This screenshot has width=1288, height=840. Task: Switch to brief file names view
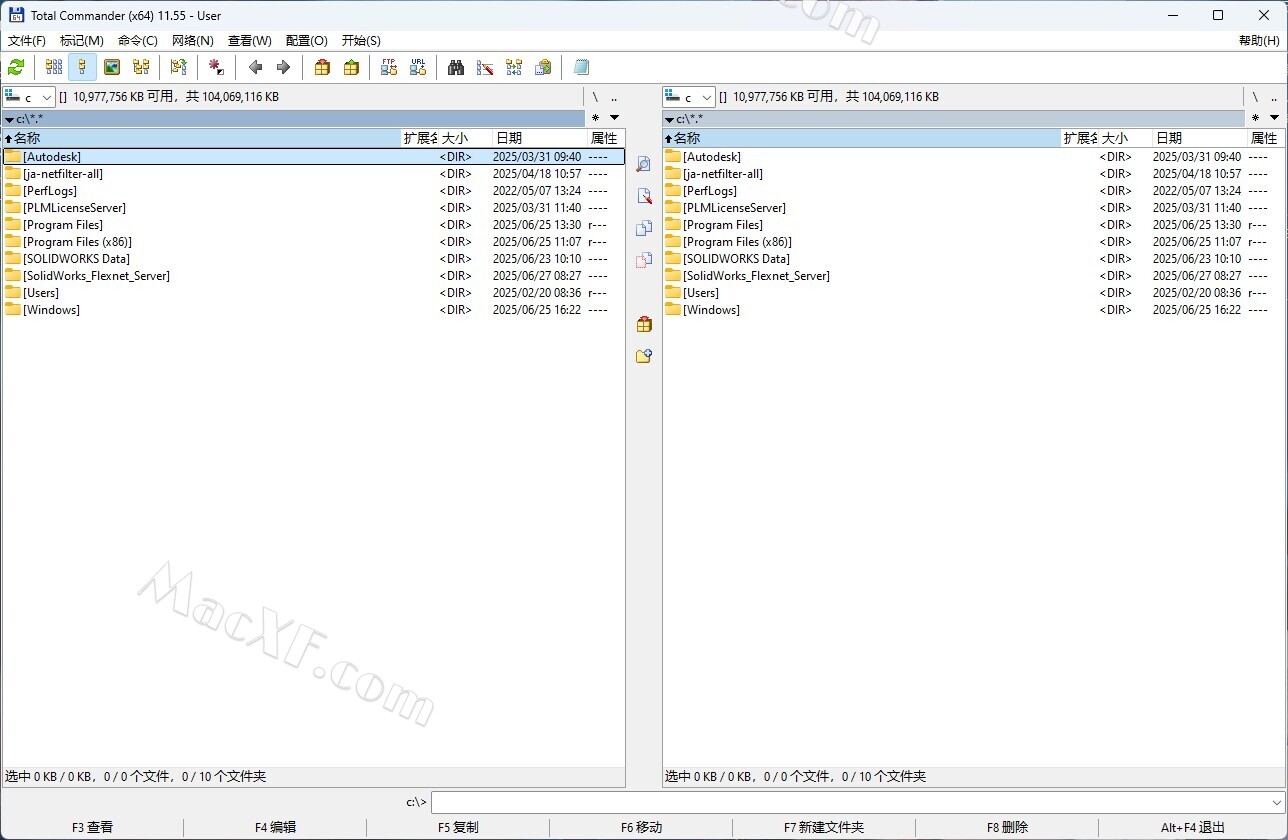[54, 67]
